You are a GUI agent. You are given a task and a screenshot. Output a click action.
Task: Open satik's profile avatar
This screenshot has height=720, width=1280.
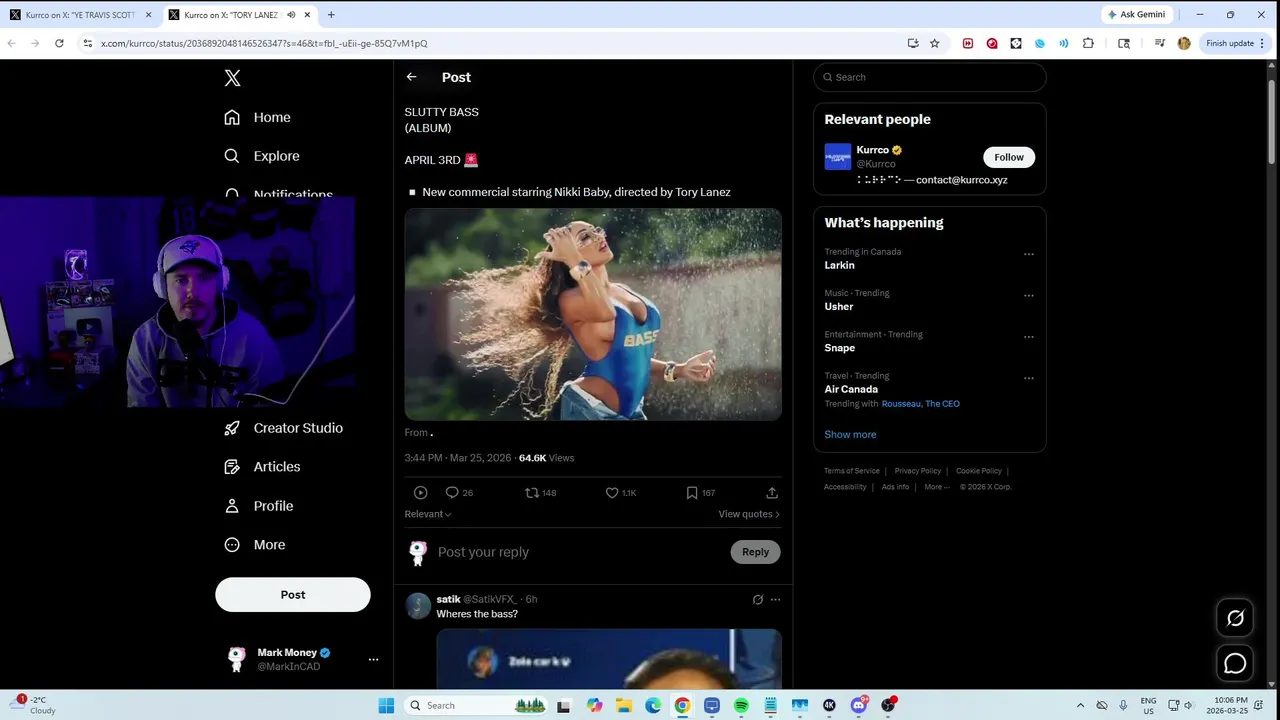click(x=418, y=606)
